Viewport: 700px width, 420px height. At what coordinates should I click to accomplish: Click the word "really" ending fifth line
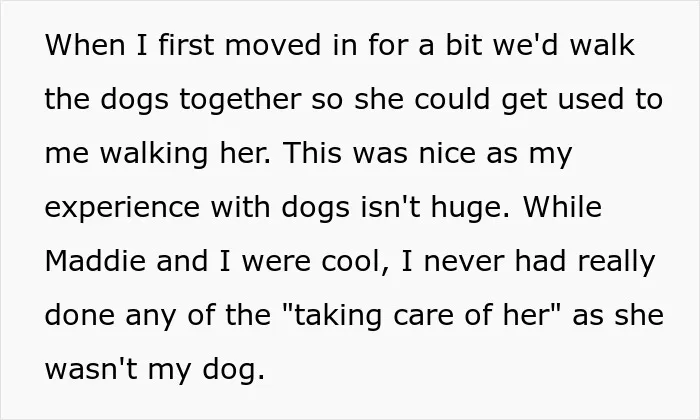(x=616, y=262)
